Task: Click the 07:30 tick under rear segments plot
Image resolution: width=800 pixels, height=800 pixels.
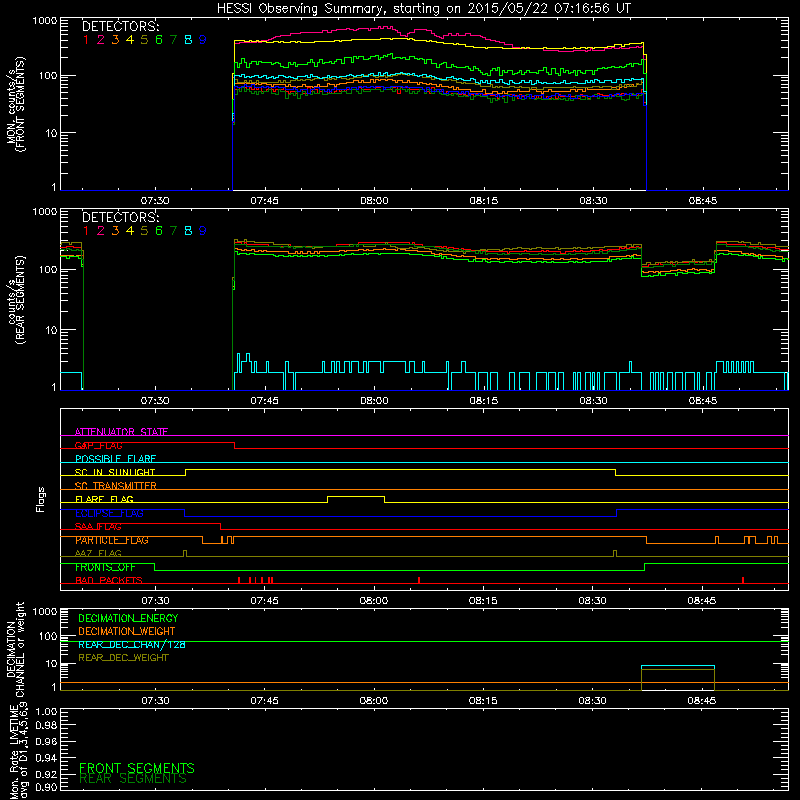Action: pos(155,401)
